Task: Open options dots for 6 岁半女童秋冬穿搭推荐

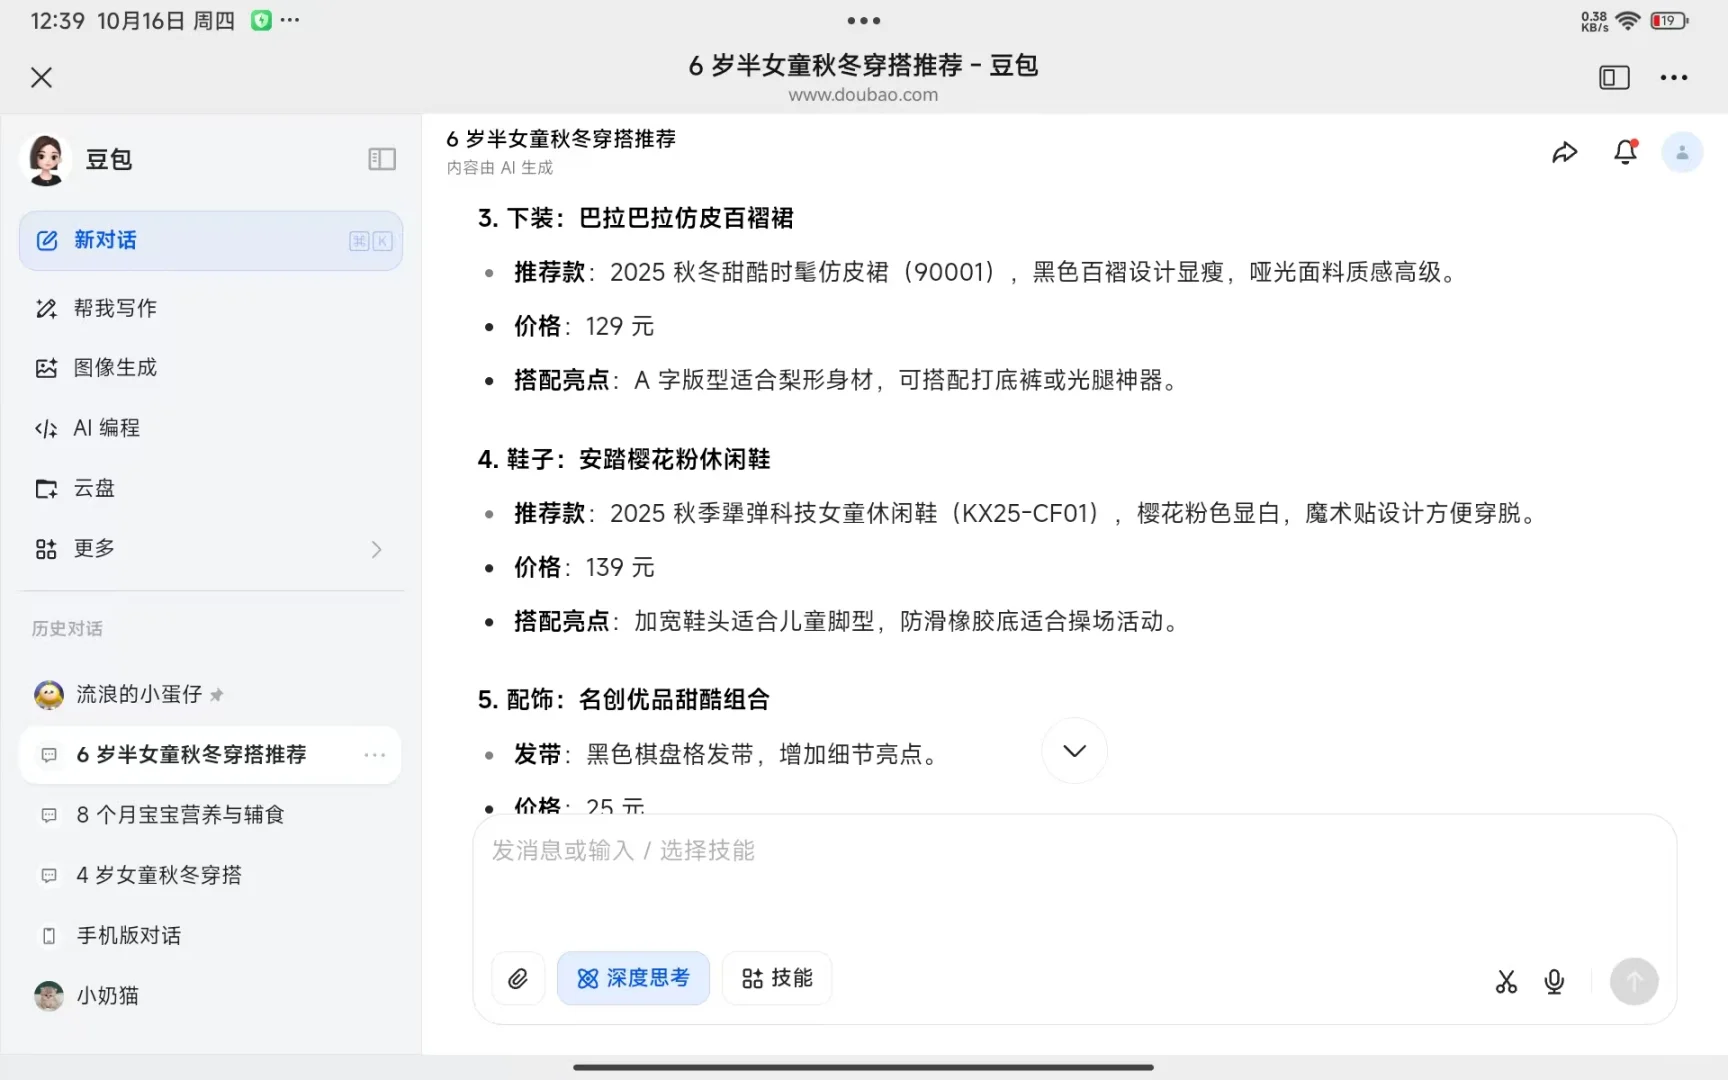Action: pos(375,755)
